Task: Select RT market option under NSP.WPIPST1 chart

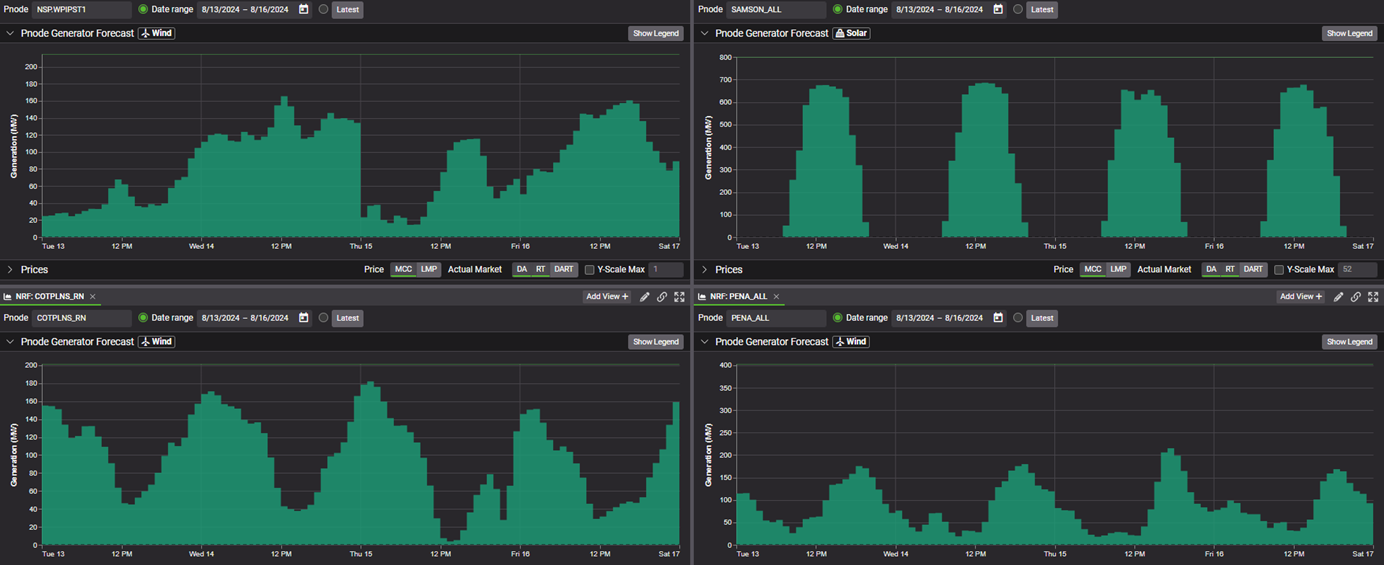Action: pyautogui.click(x=540, y=270)
